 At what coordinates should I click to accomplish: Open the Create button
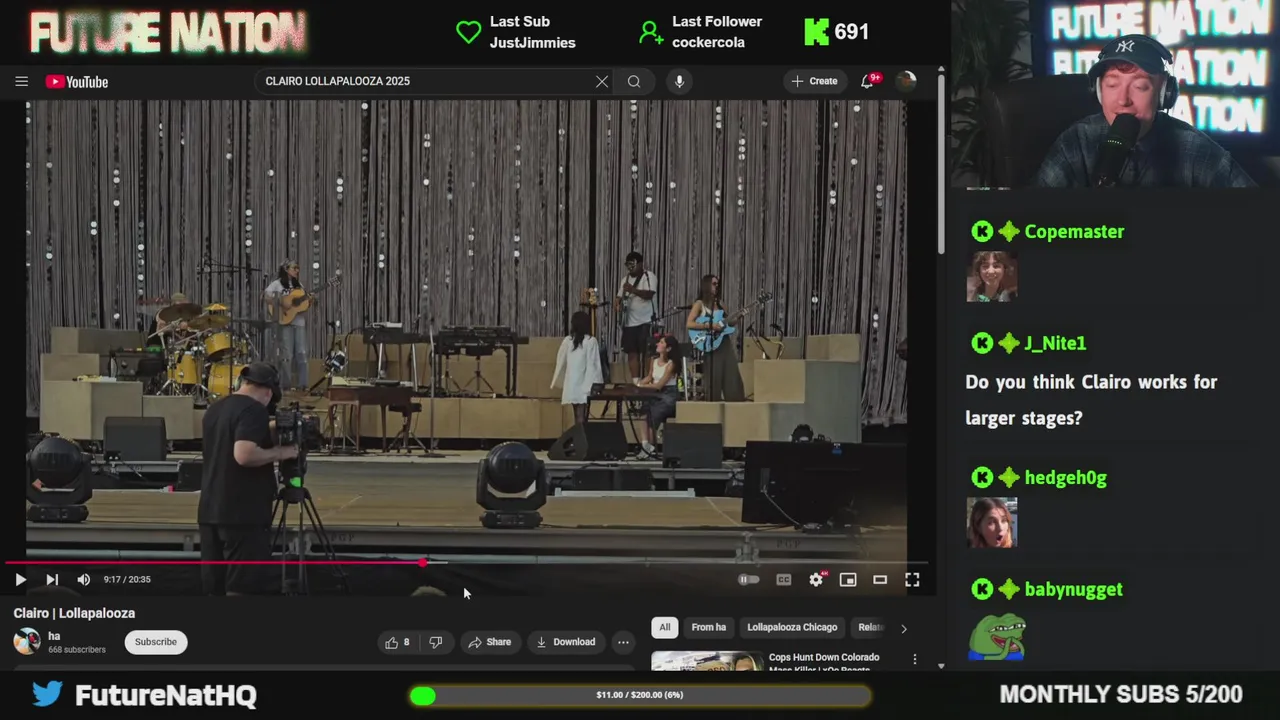pyautogui.click(x=814, y=81)
